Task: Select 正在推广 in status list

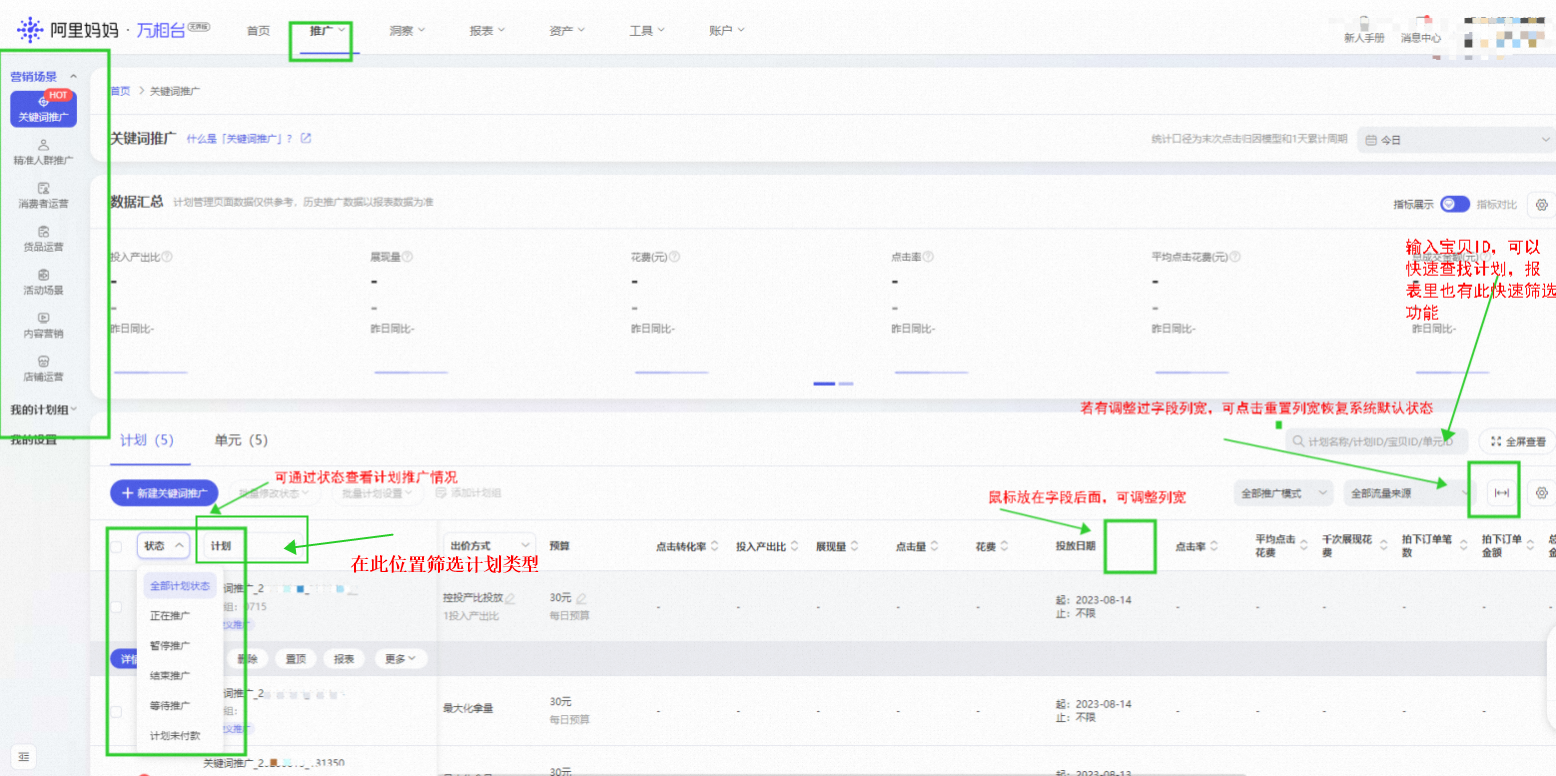Action: tap(170, 616)
